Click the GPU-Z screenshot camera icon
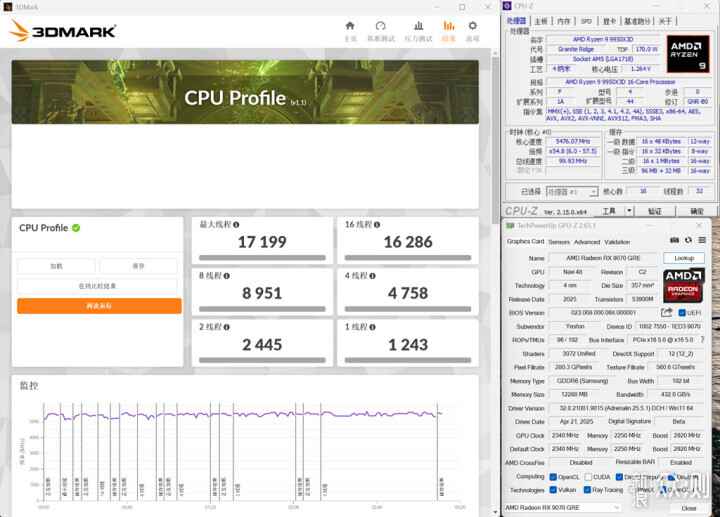 coord(675,240)
